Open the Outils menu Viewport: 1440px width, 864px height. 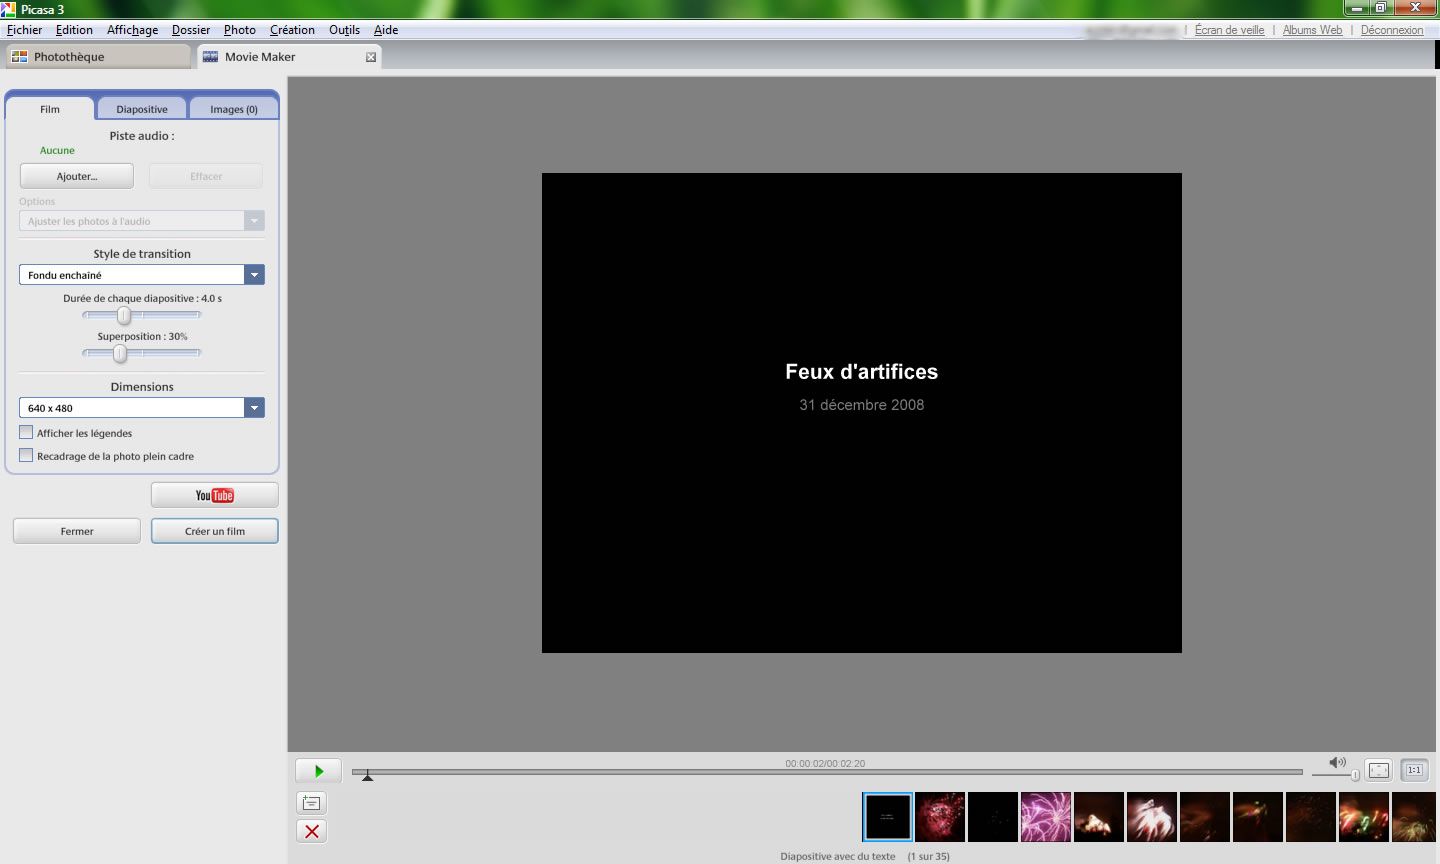coord(344,30)
